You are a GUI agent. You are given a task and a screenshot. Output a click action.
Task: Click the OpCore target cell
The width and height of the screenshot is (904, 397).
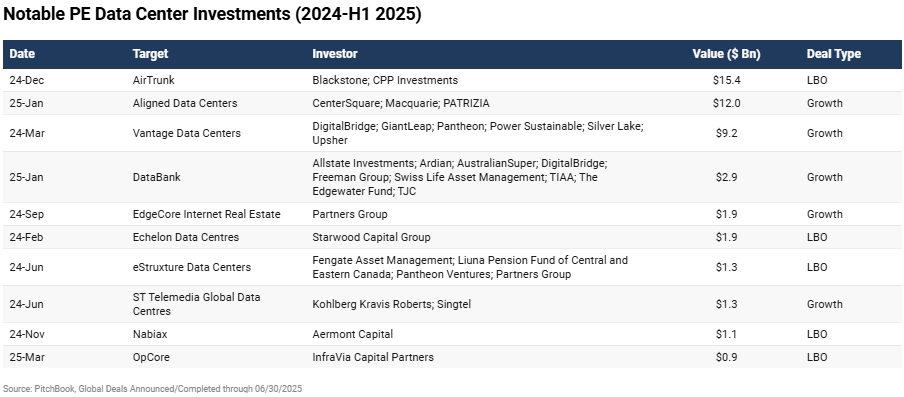[151, 357]
